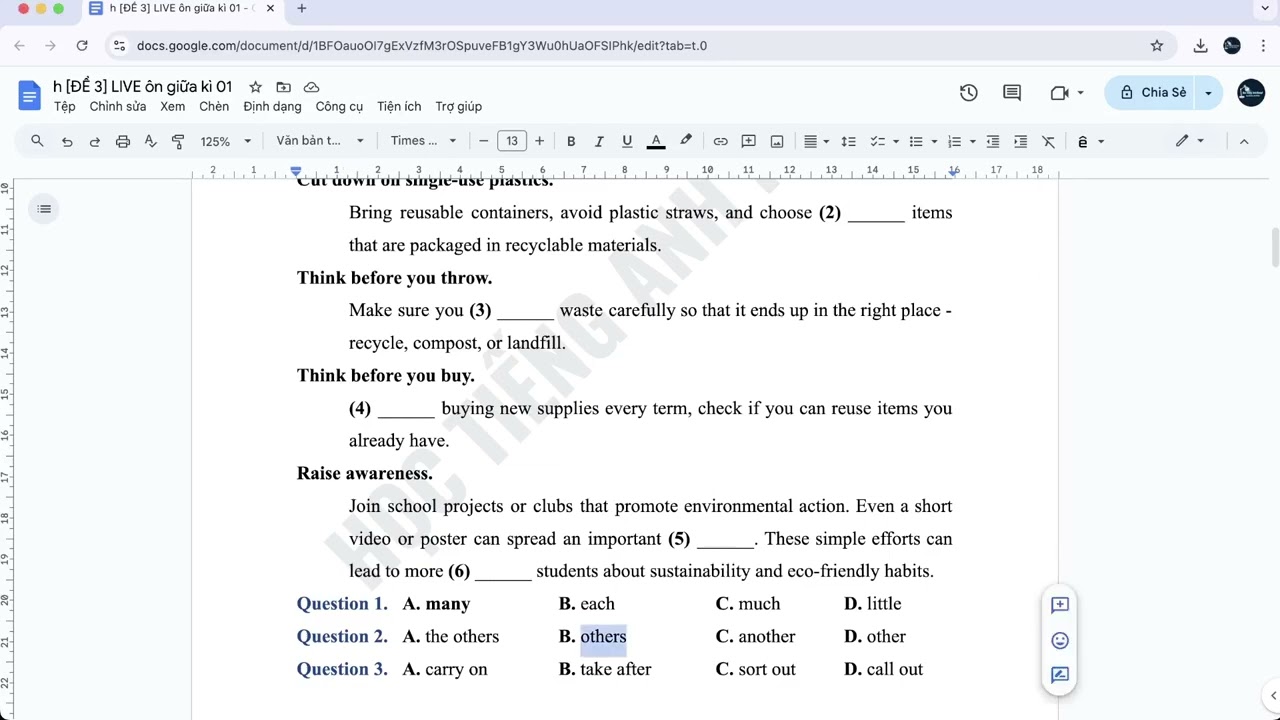
Task: Open the Tệp menu
Action: pyautogui.click(x=65, y=107)
